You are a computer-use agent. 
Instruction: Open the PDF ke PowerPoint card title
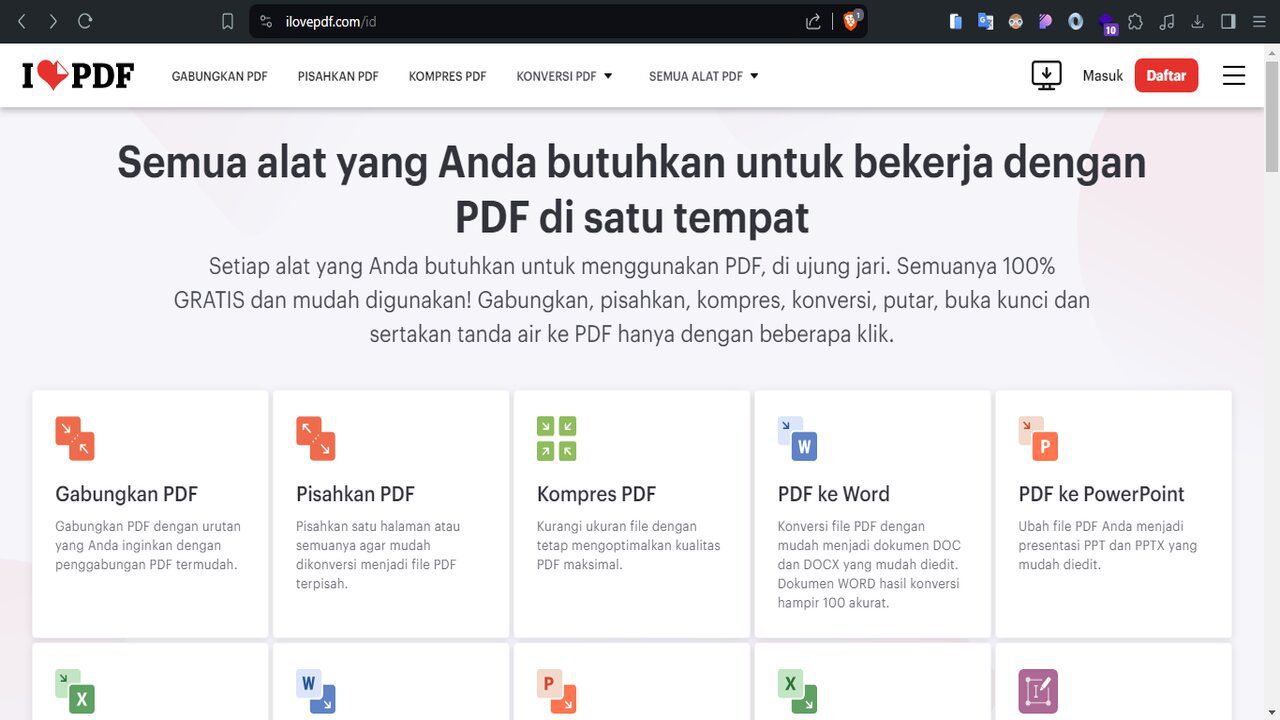point(1102,494)
